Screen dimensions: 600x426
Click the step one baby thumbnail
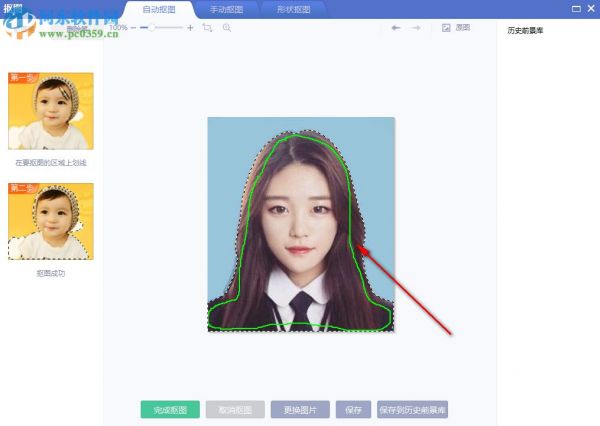pos(51,111)
